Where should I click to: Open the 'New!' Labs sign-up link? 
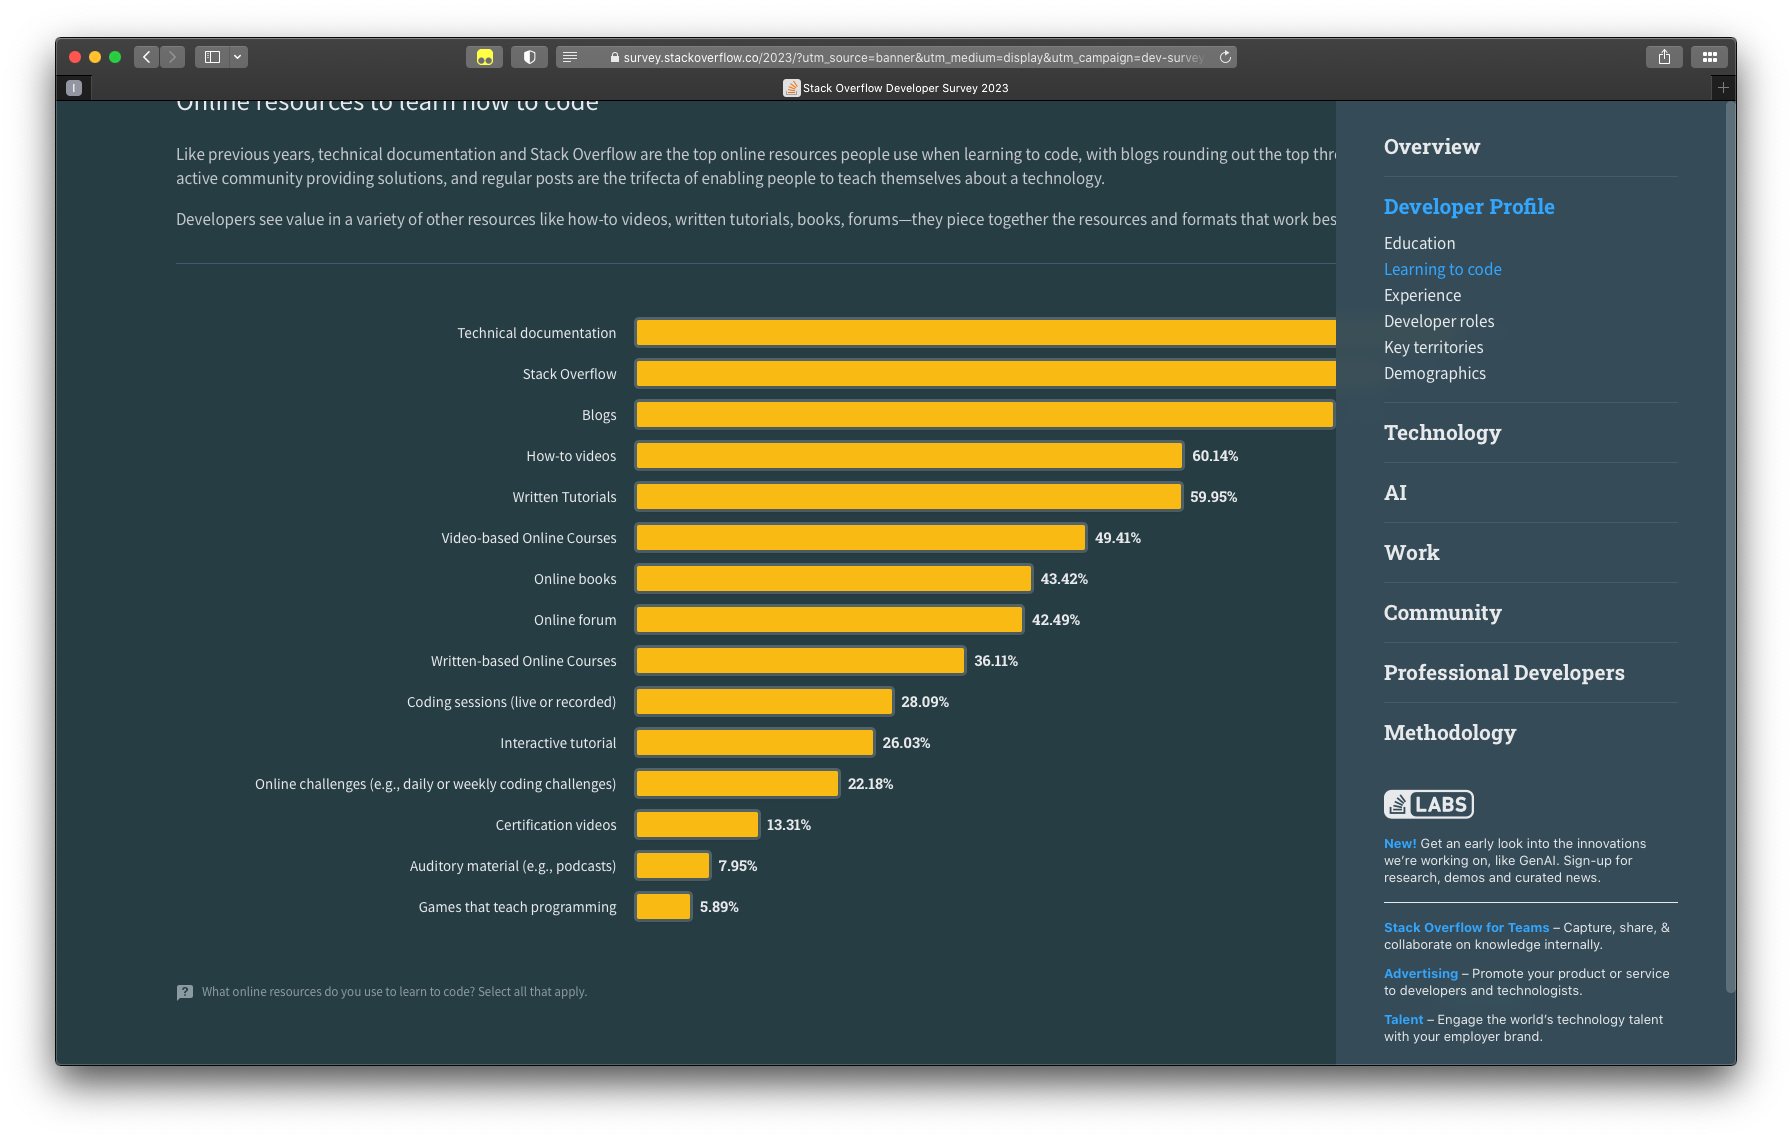(x=1400, y=844)
